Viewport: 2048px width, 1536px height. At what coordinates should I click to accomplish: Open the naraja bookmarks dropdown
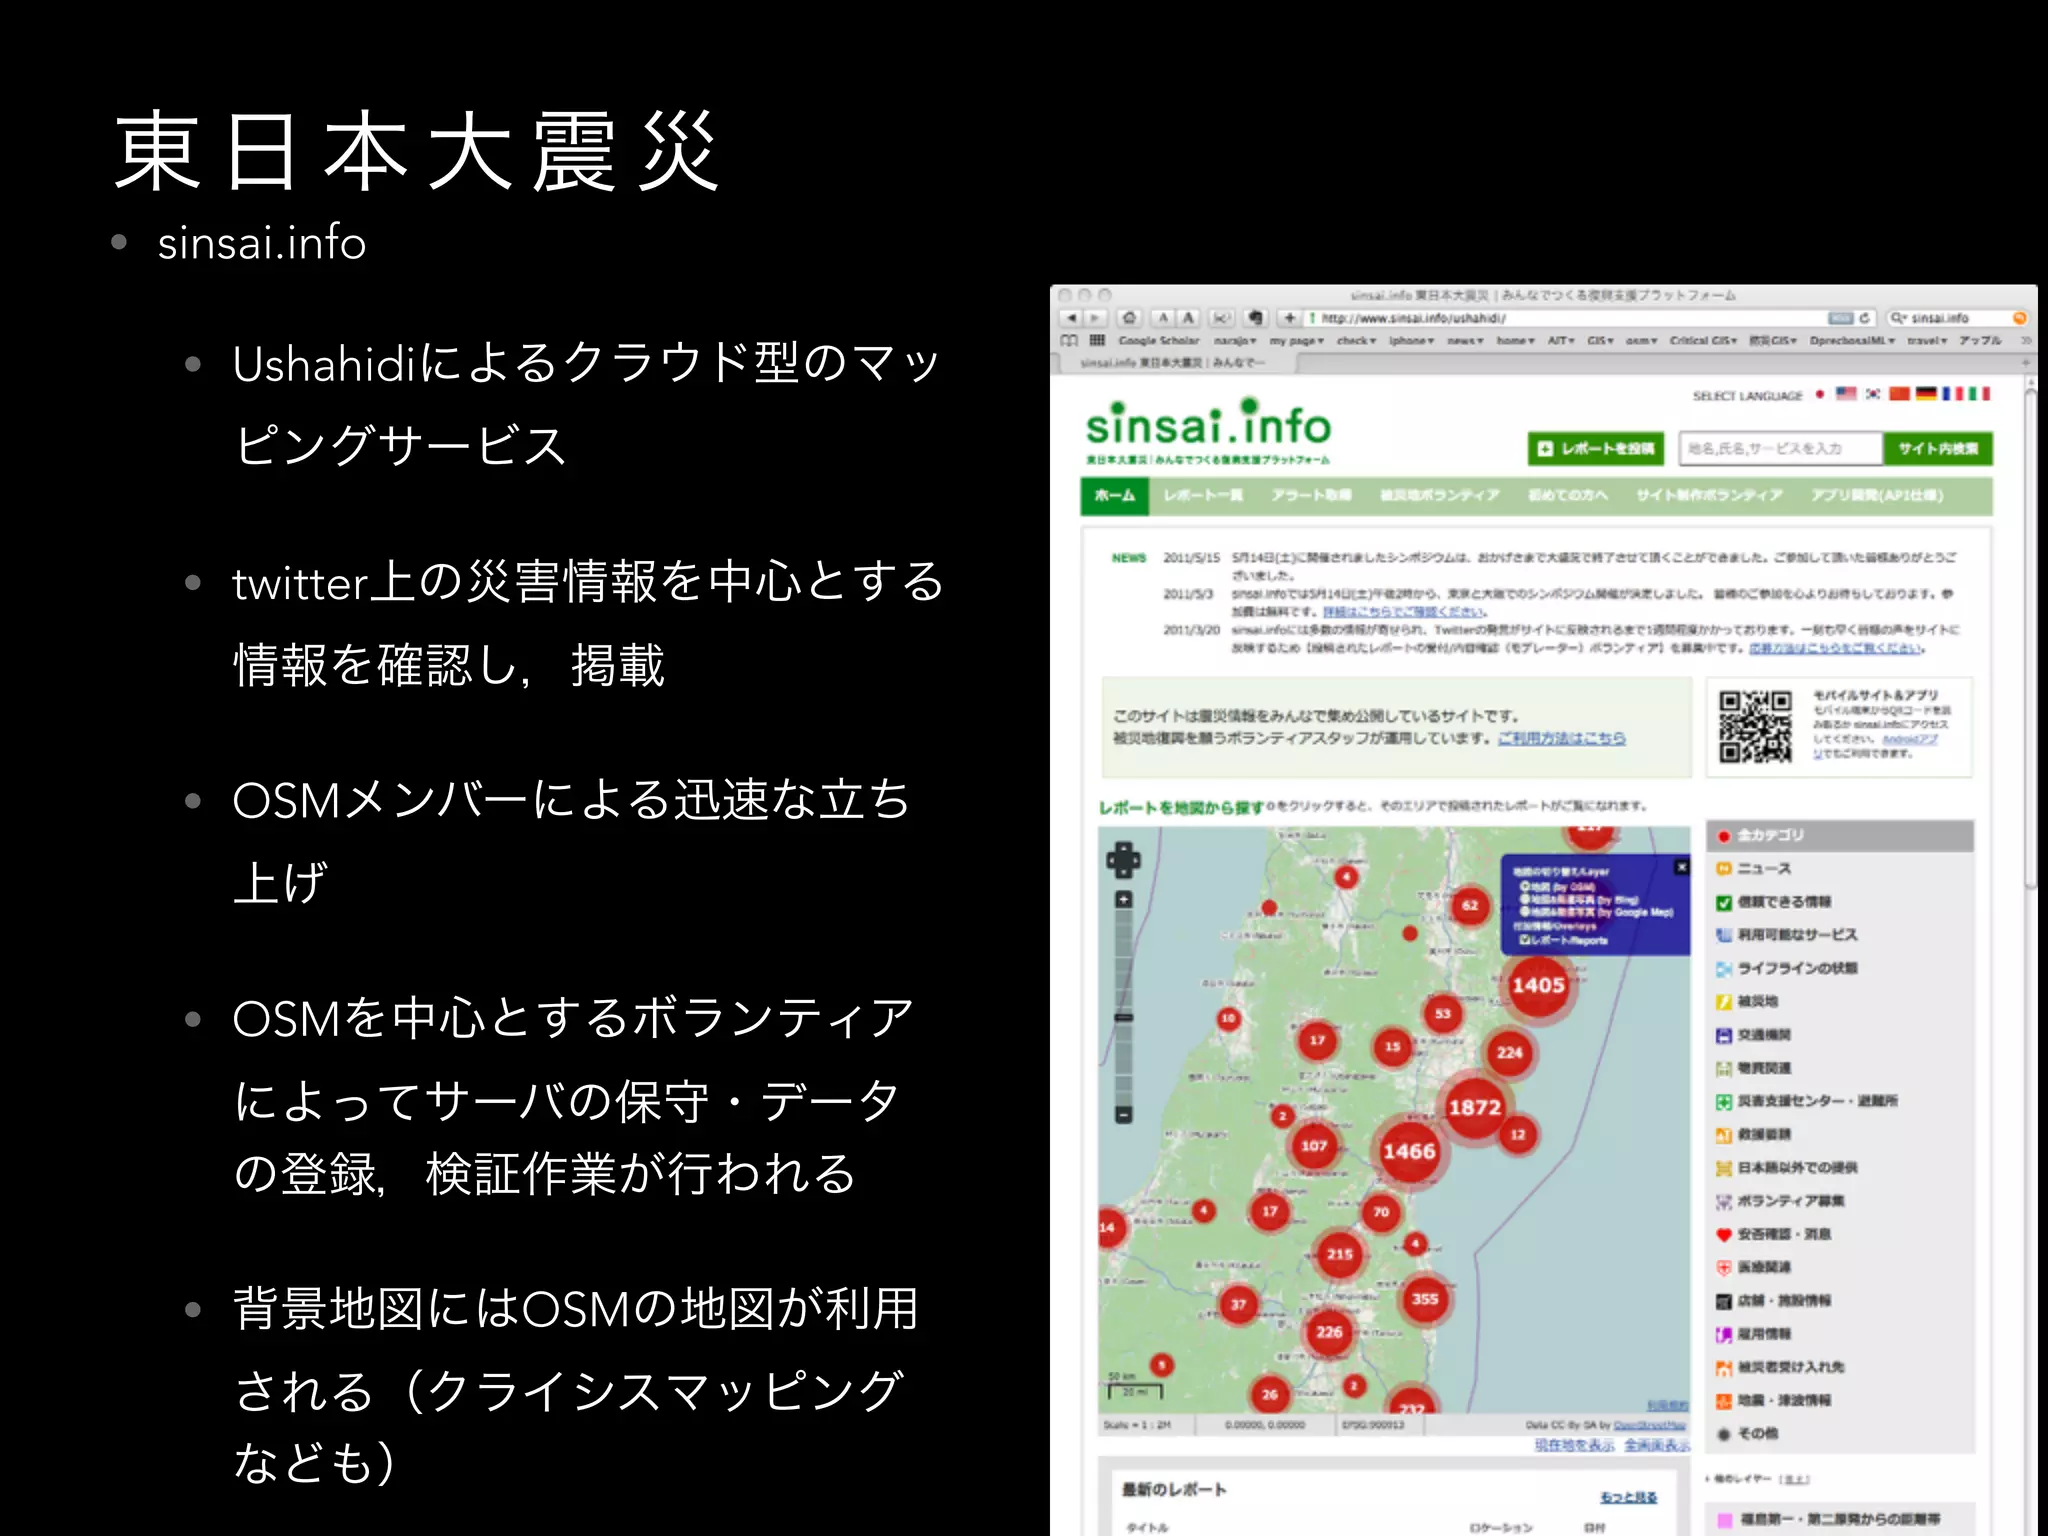(1235, 341)
